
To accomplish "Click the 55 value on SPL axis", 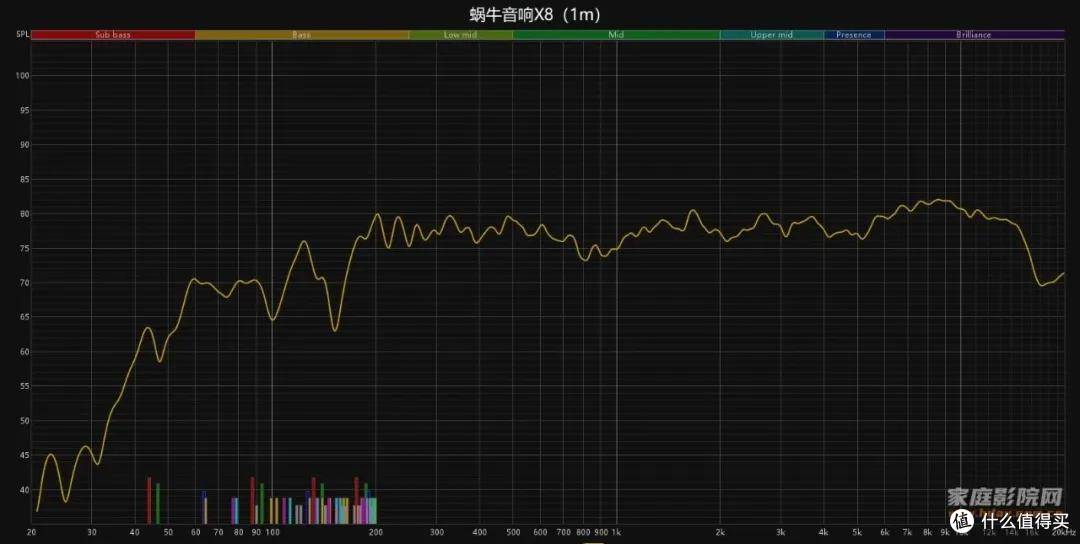I will point(25,386).
